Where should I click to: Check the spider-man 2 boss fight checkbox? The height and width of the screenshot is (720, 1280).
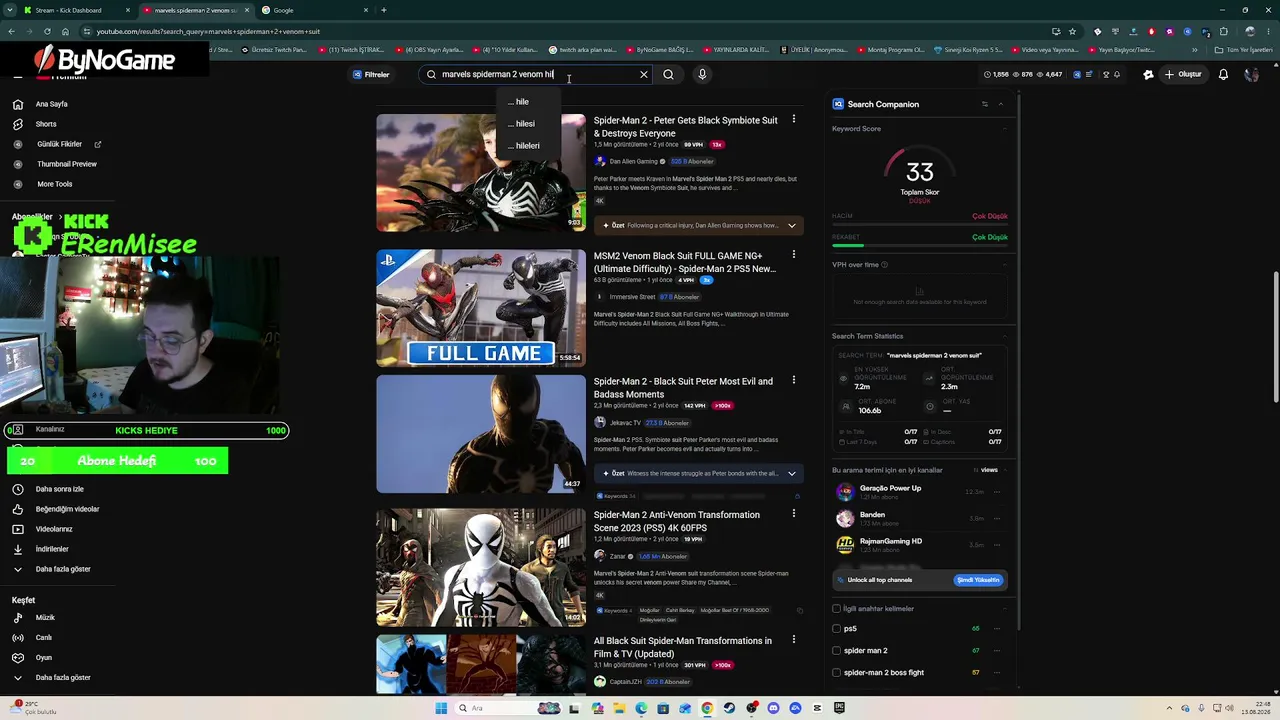pos(837,673)
